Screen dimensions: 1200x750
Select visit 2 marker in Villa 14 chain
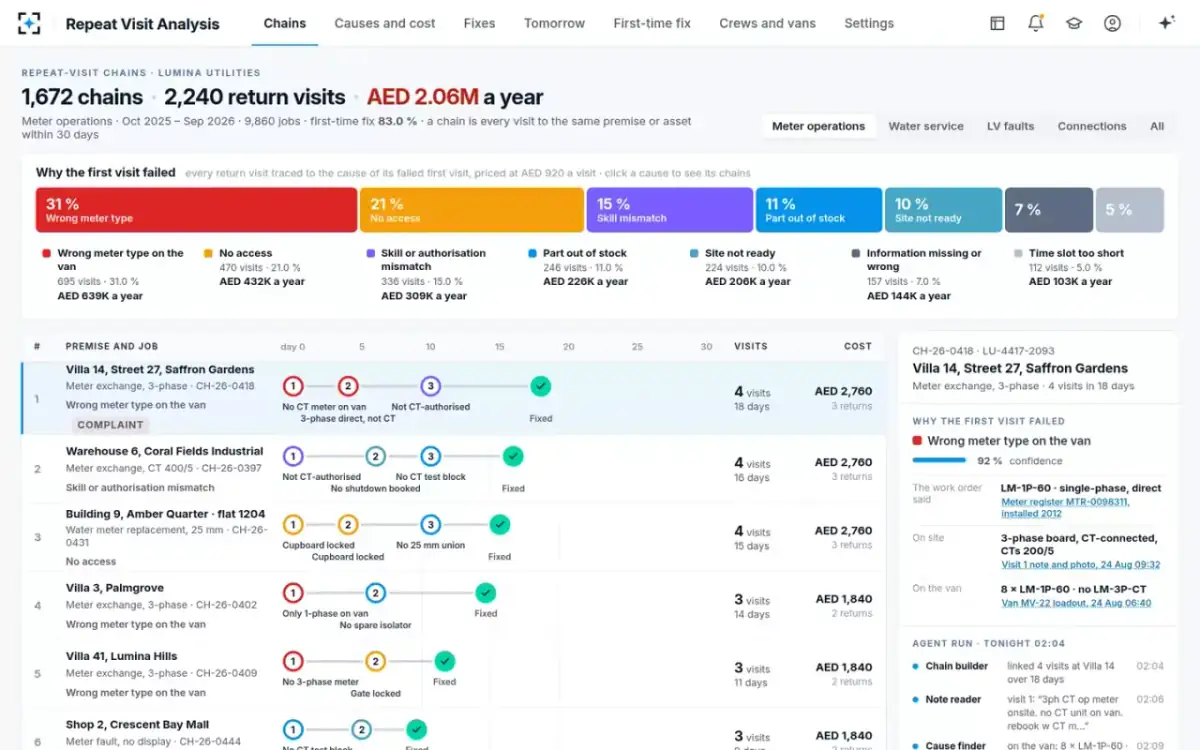click(x=348, y=386)
